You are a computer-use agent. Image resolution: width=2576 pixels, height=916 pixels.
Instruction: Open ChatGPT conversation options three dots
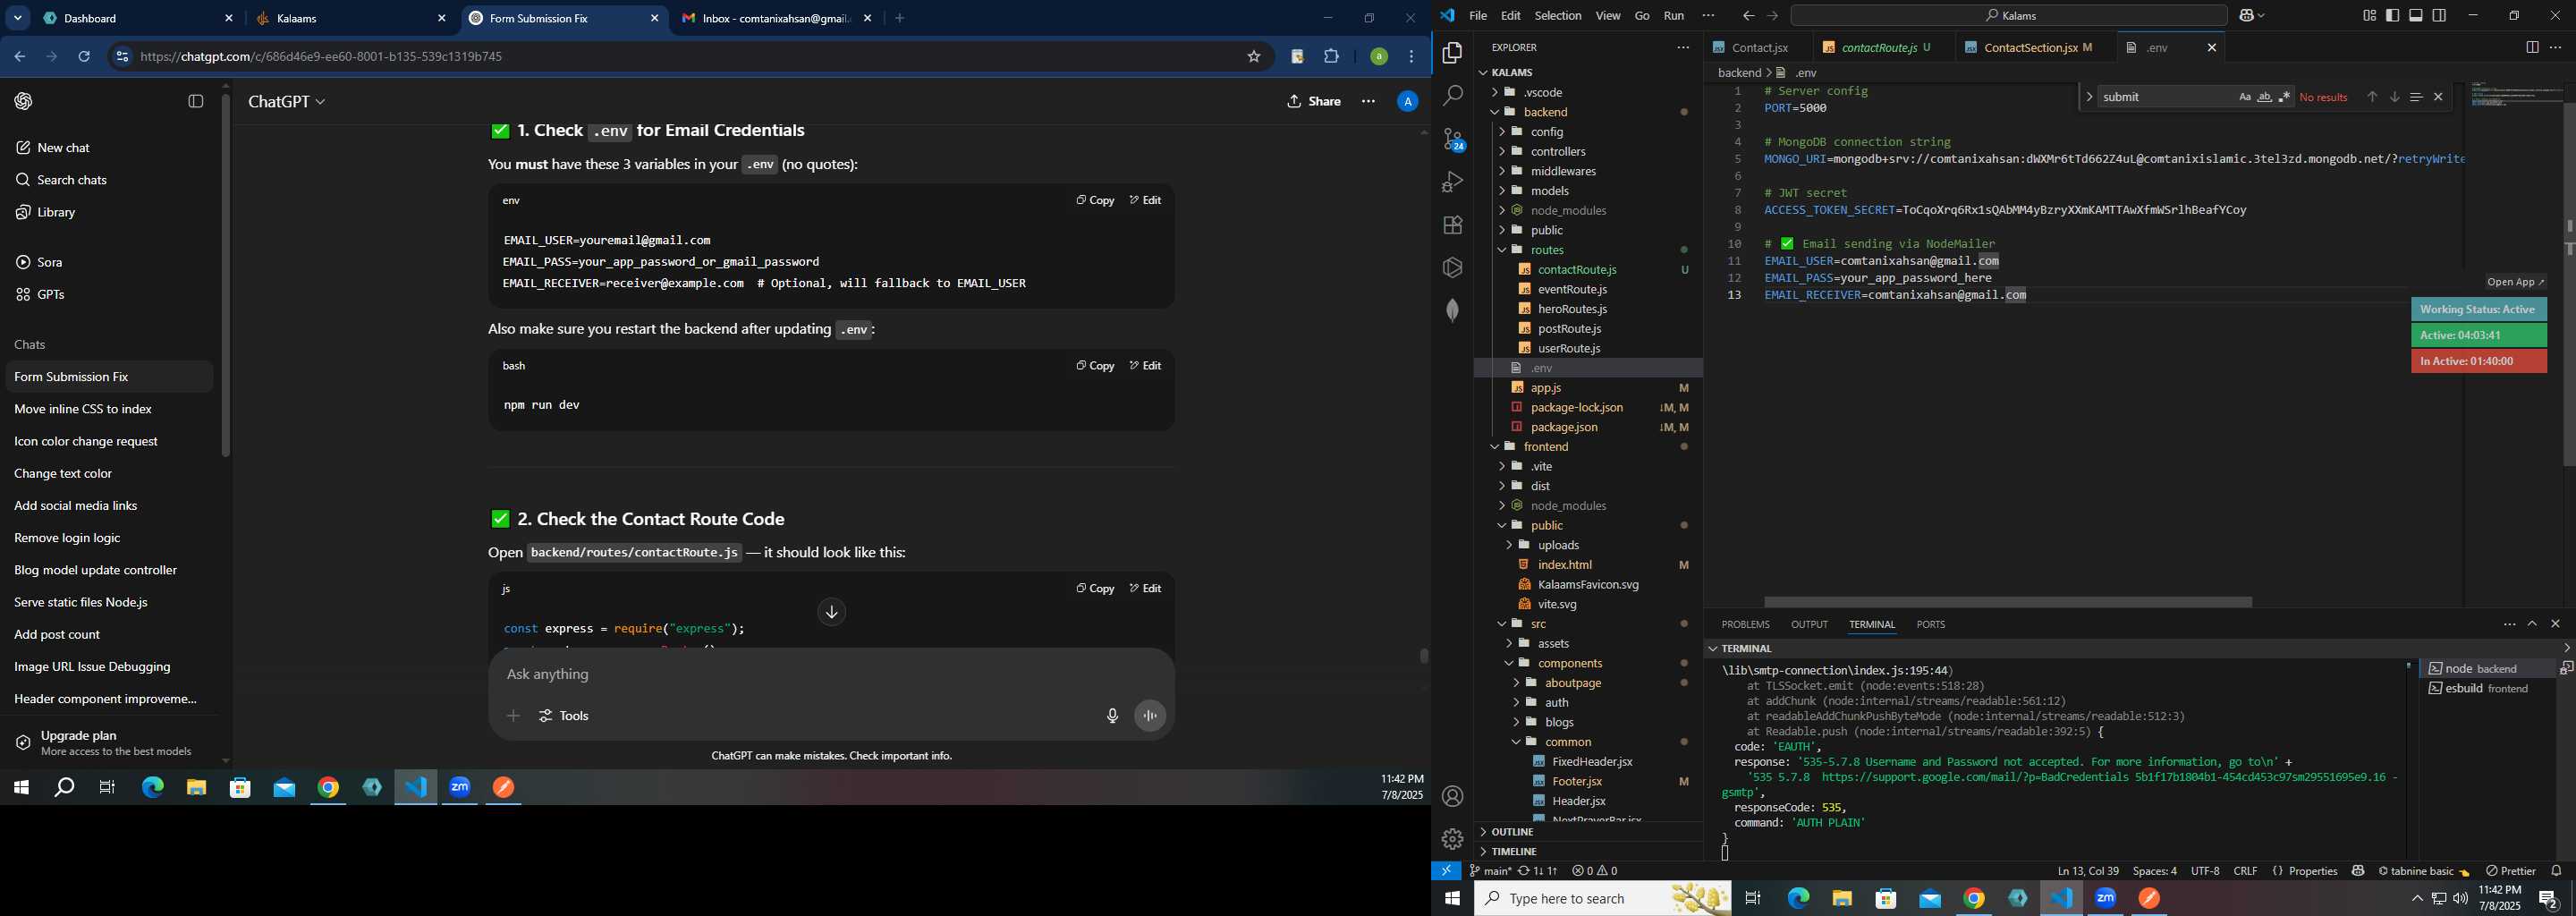(1368, 101)
